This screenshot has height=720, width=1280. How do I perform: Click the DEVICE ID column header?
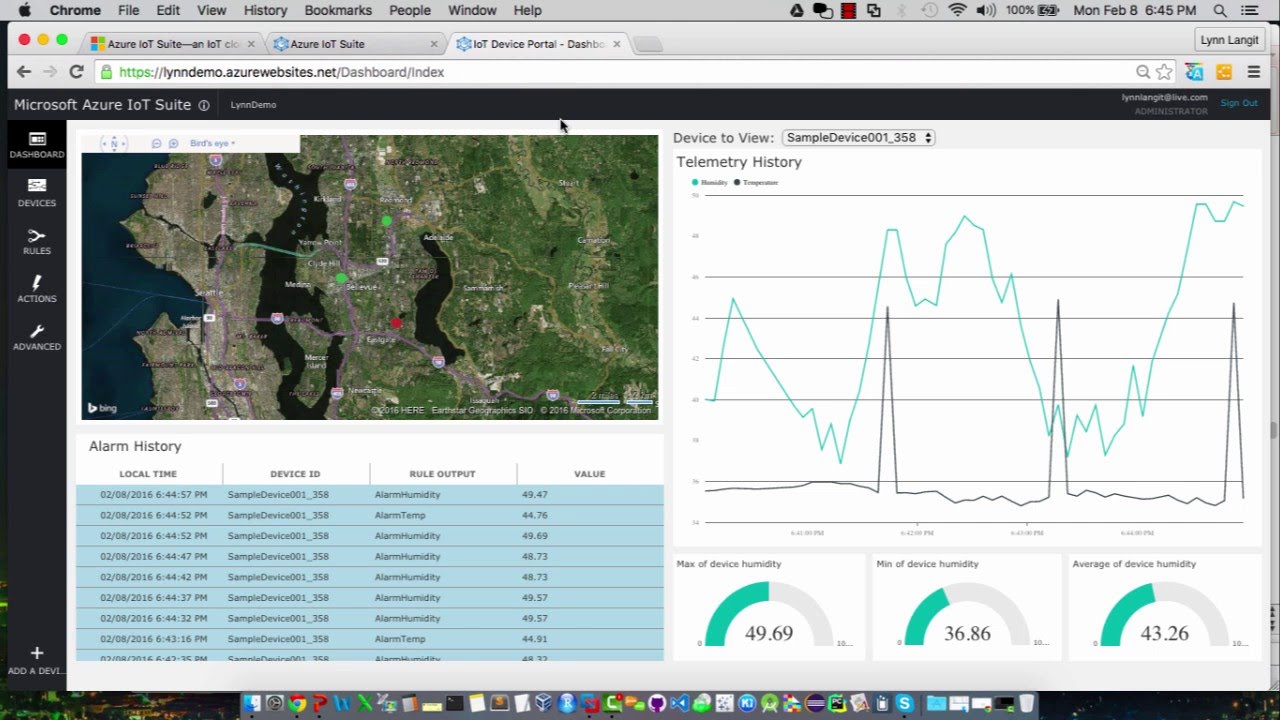click(x=295, y=474)
